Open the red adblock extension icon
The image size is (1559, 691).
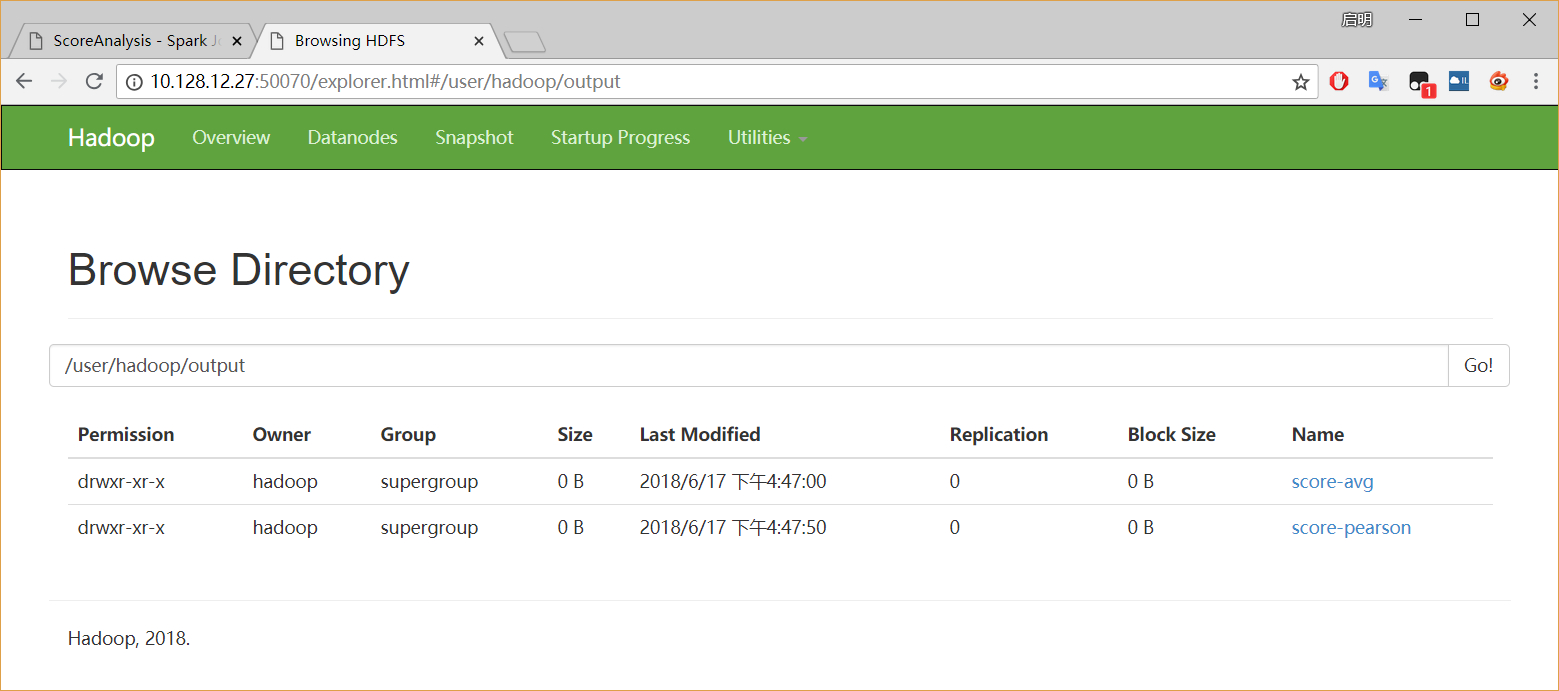click(x=1339, y=81)
